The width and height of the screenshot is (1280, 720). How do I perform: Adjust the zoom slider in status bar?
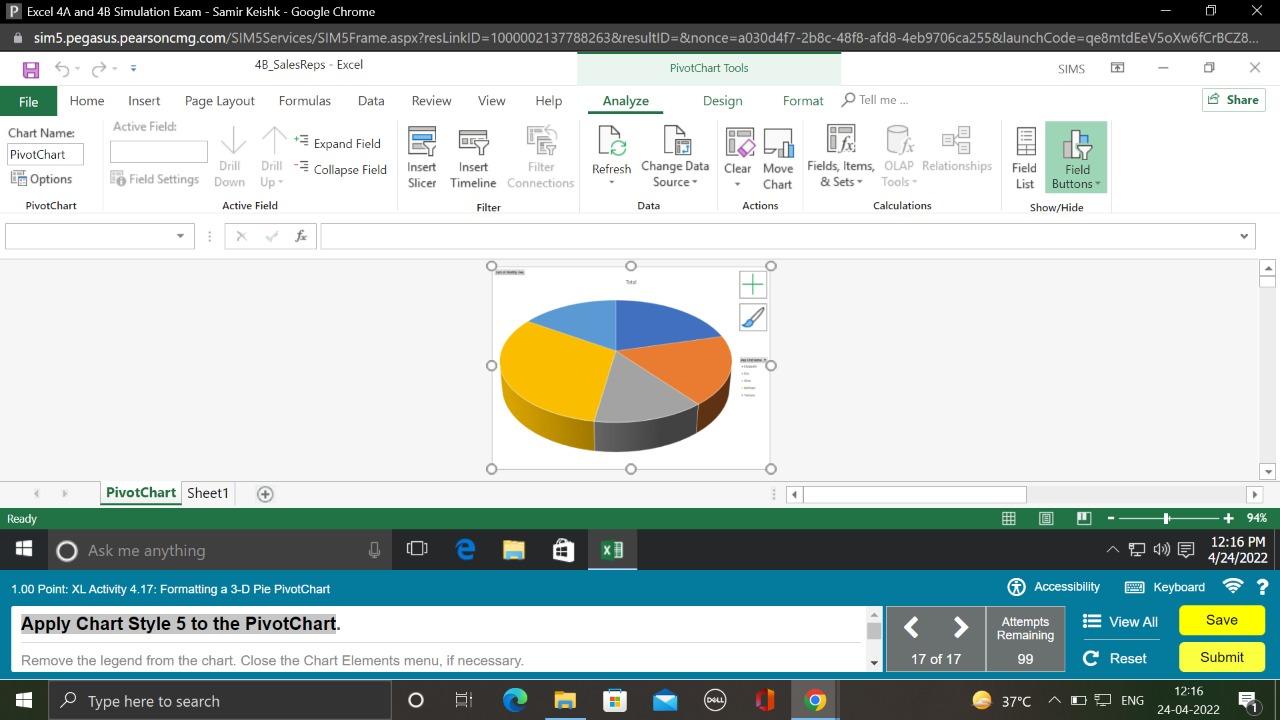pos(1167,518)
